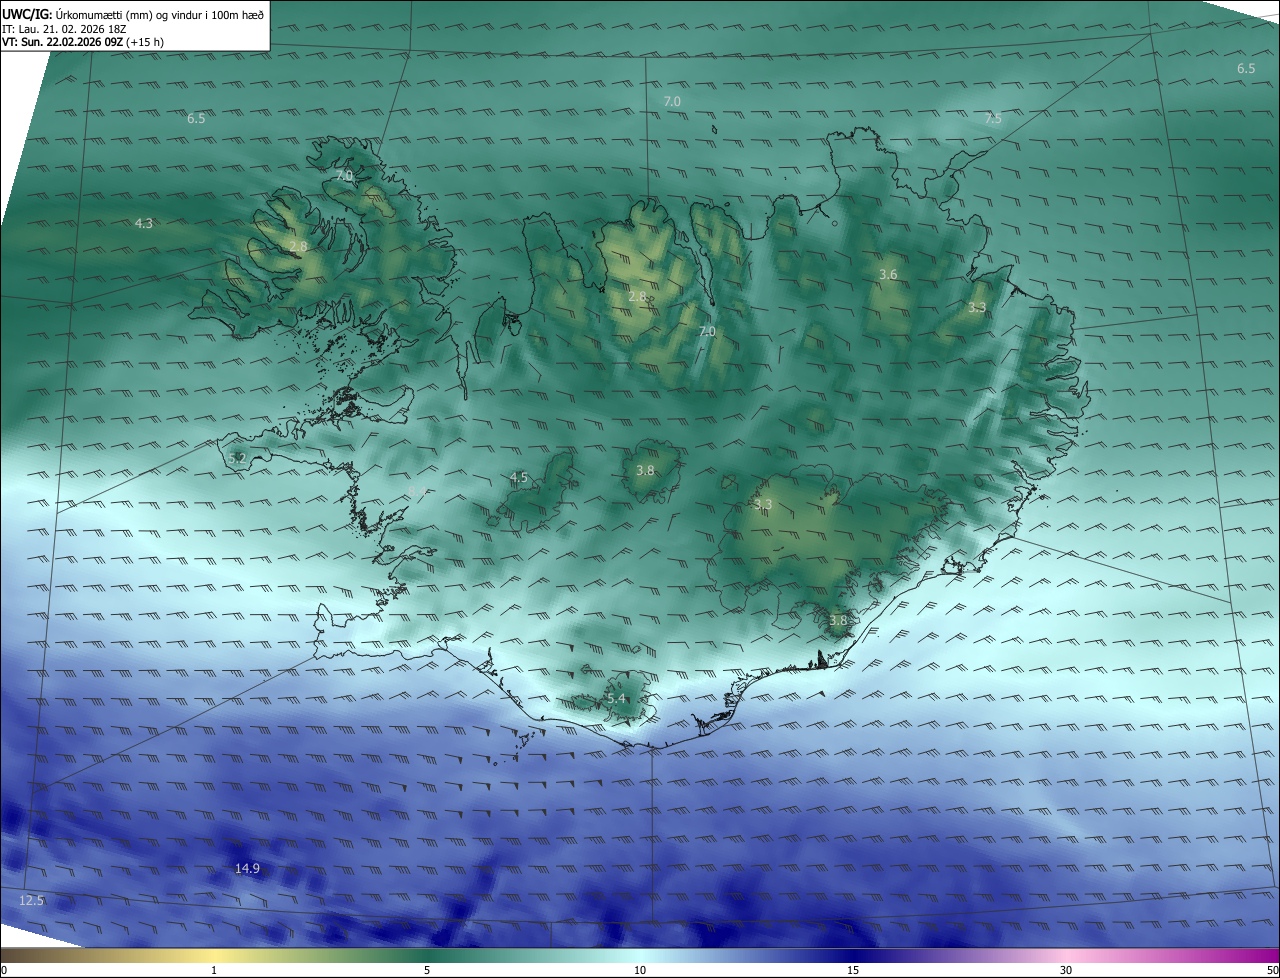This screenshot has height=978, width=1280.
Task: Click the 7.0 value on the northern Westfjords
Action: pos(344,175)
